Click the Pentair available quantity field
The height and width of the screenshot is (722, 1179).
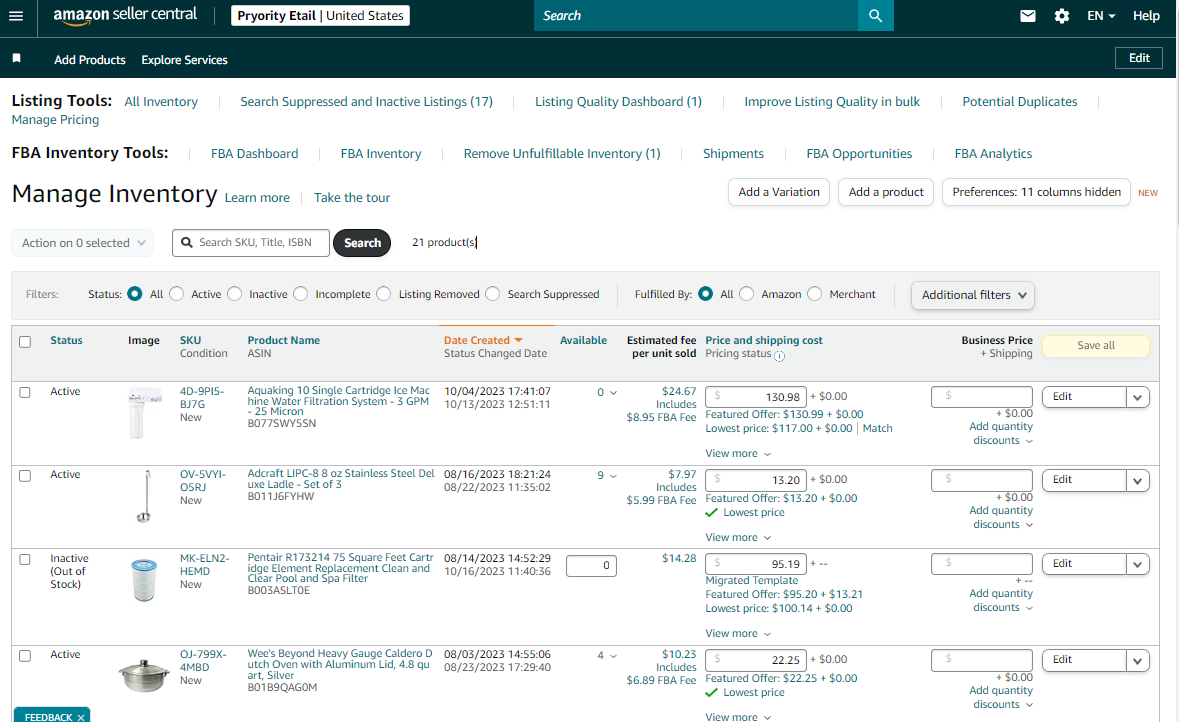591,566
